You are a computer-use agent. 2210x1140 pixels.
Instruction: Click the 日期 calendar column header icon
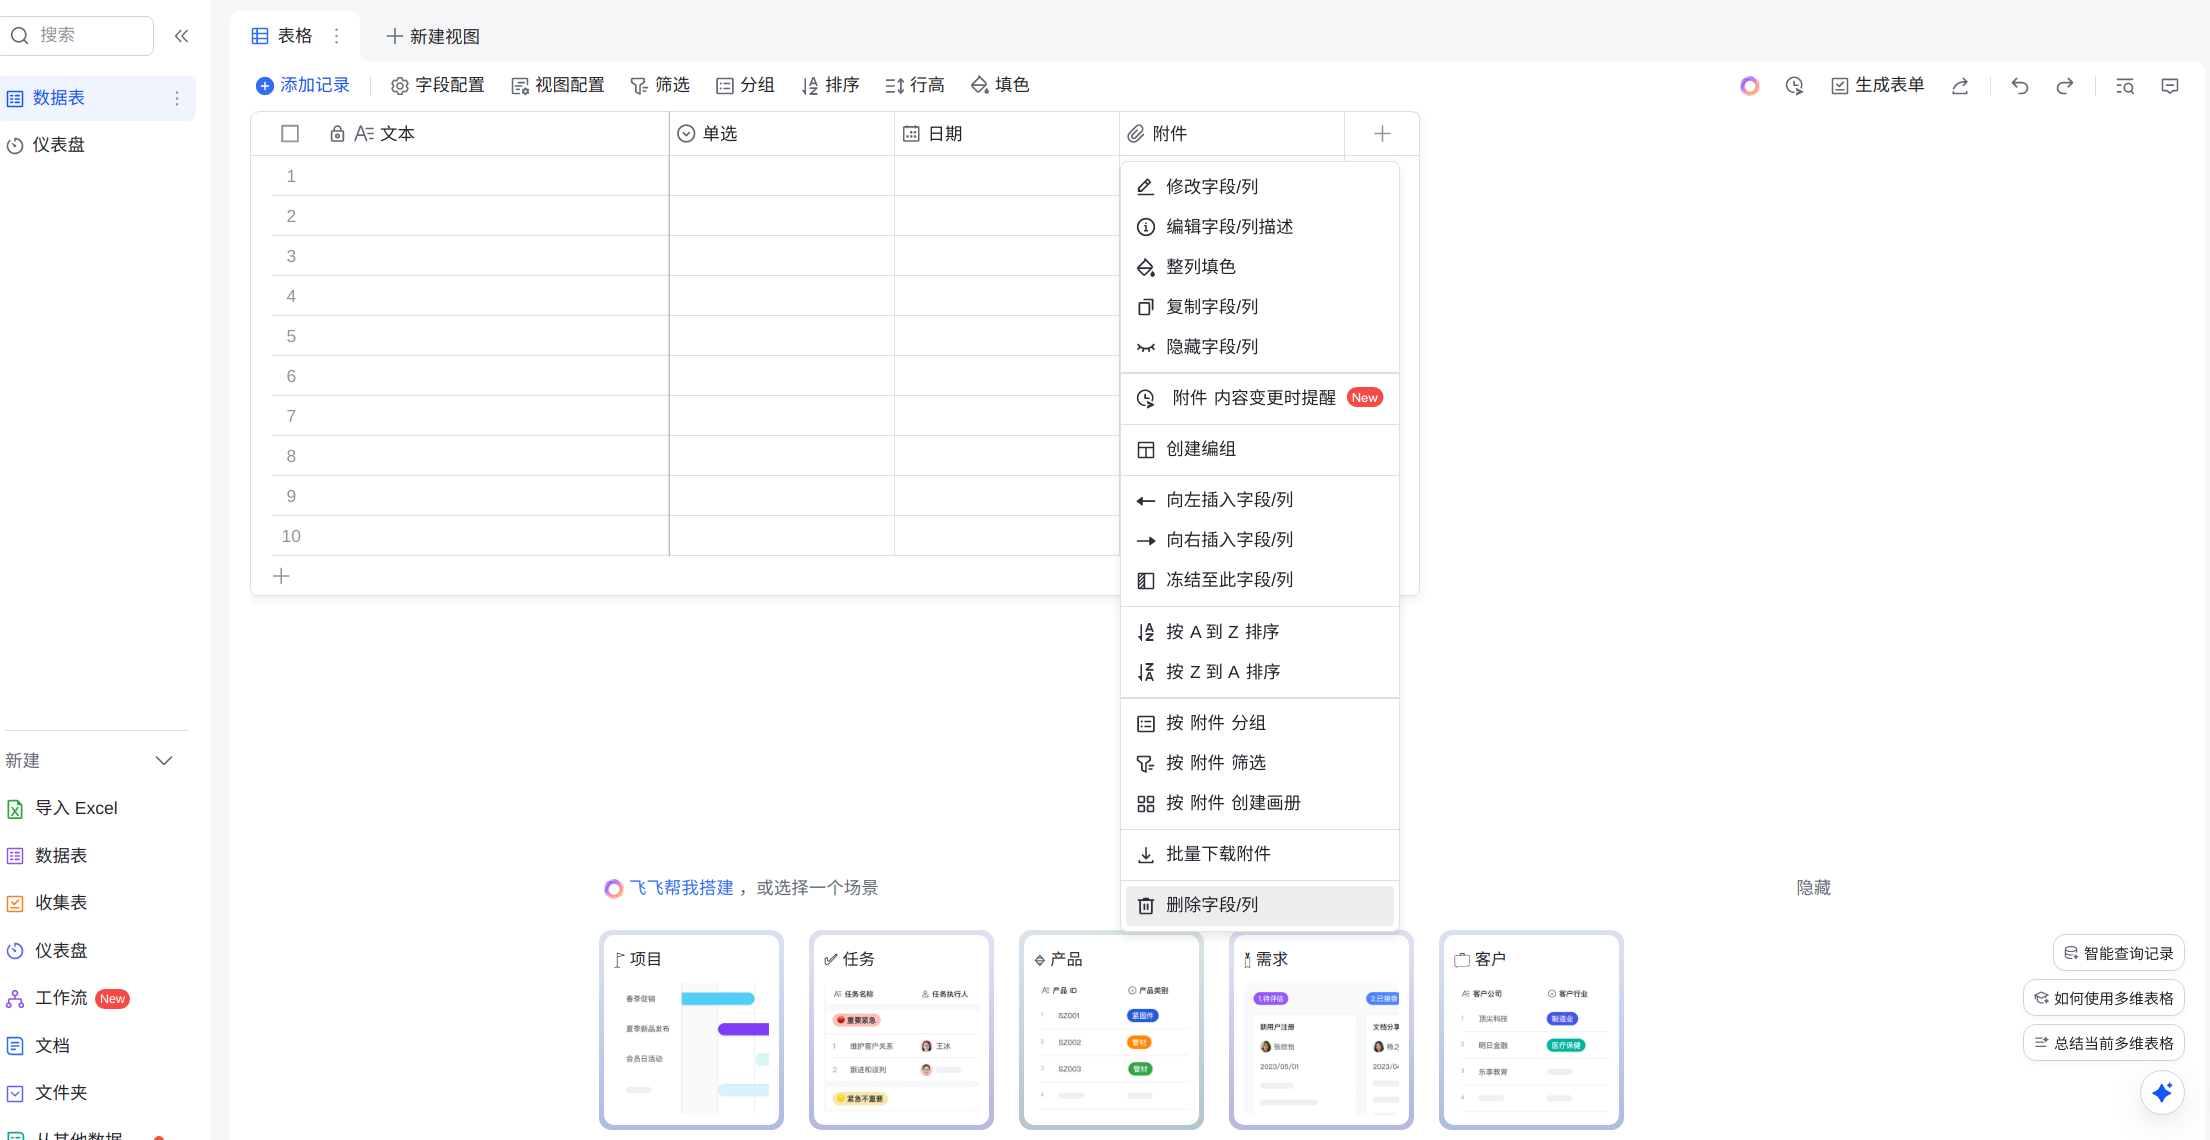pos(911,134)
